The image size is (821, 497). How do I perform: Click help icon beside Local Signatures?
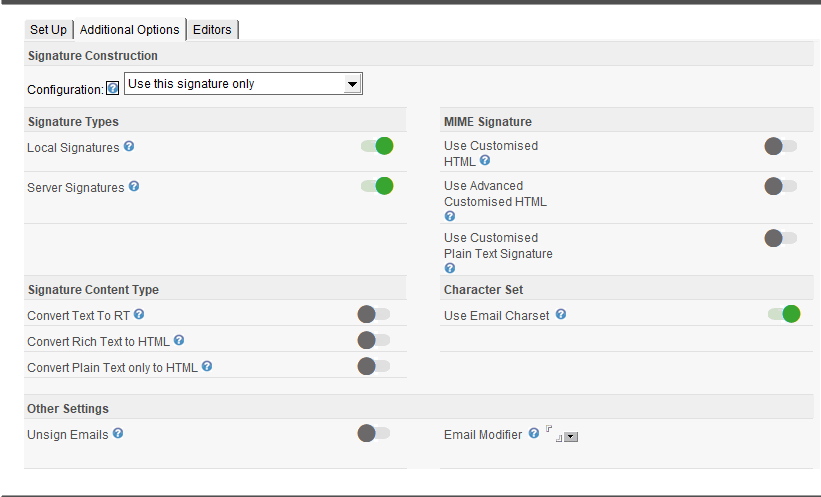pyautogui.click(x=129, y=147)
